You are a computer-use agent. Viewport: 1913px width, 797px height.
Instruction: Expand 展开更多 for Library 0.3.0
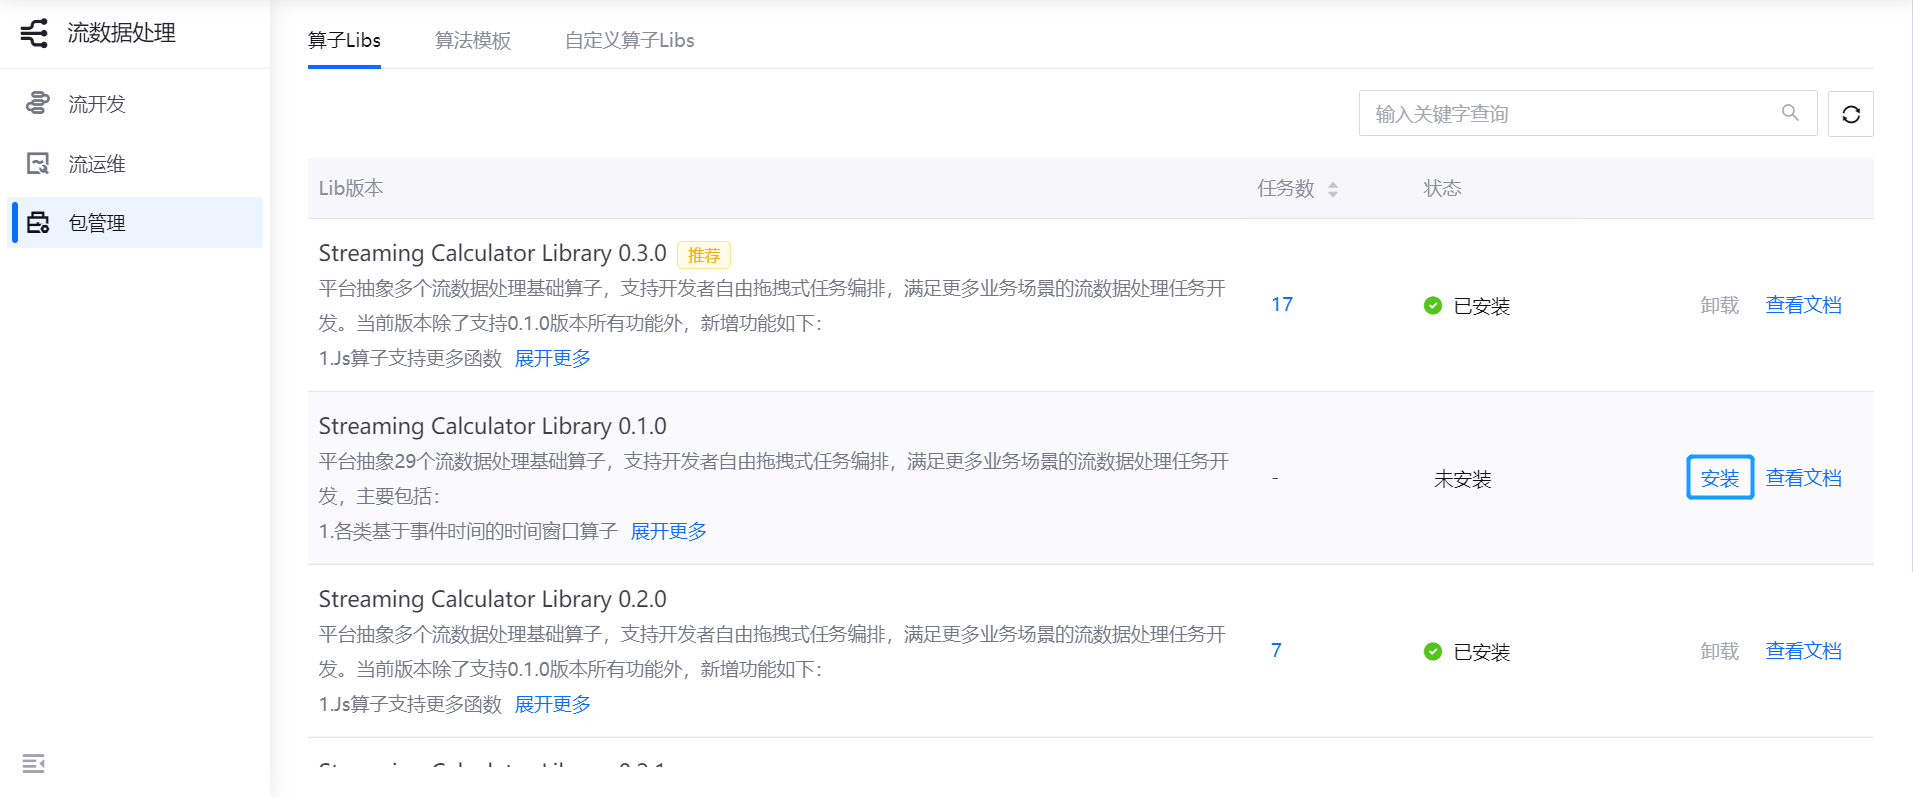(553, 358)
